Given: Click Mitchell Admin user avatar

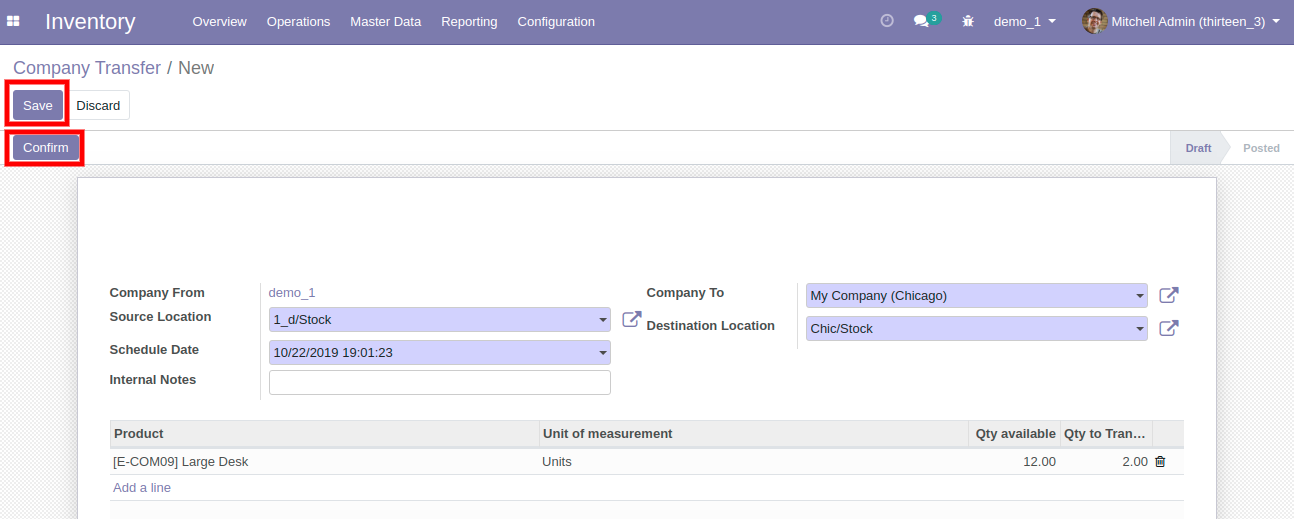Looking at the screenshot, I should pos(1094,21).
